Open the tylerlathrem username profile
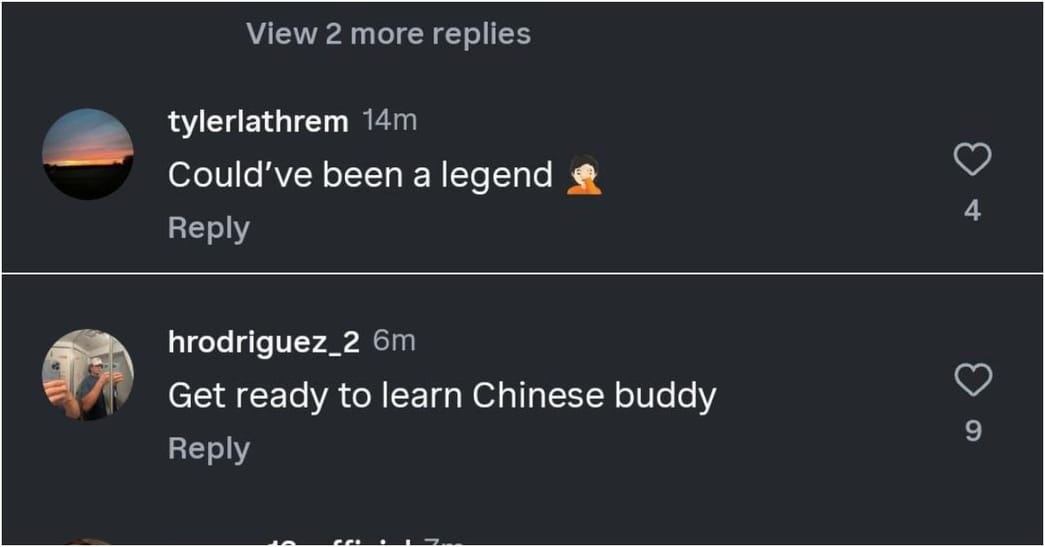The width and height of the screenshot is (1045, 547). point(258,122)
